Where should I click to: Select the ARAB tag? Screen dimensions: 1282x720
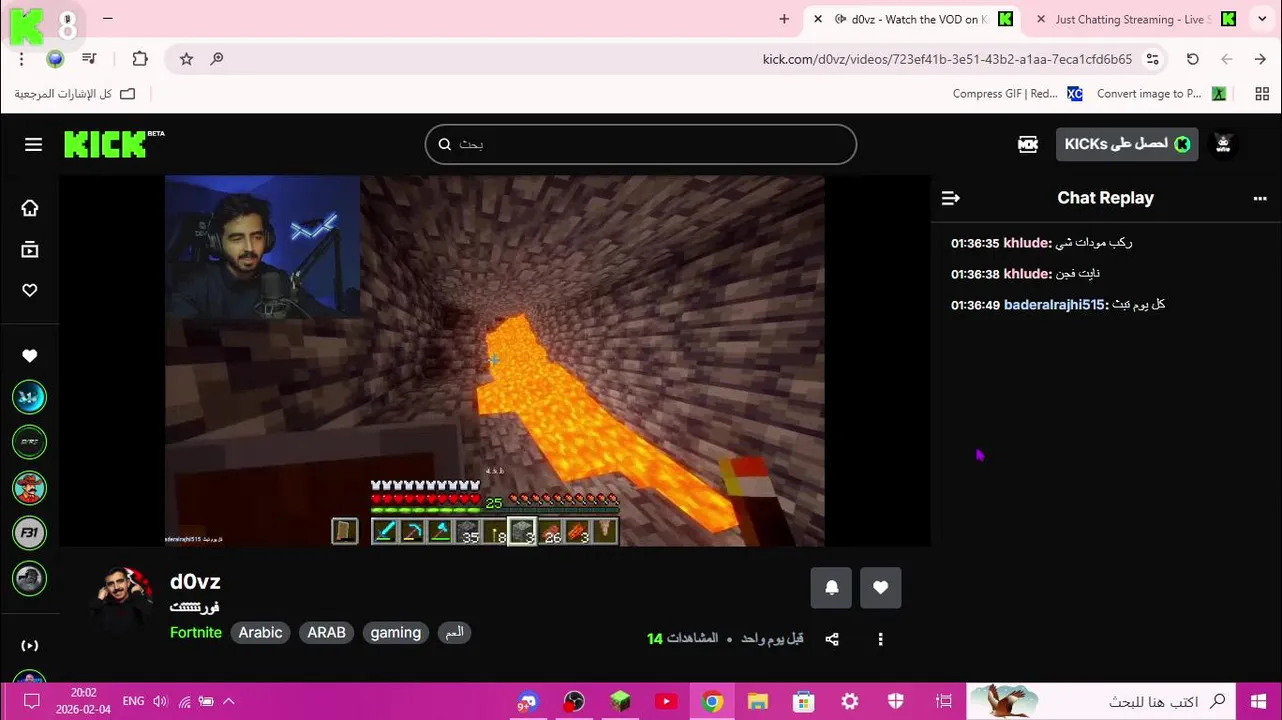pyautogui.click(x=326, y=633)
